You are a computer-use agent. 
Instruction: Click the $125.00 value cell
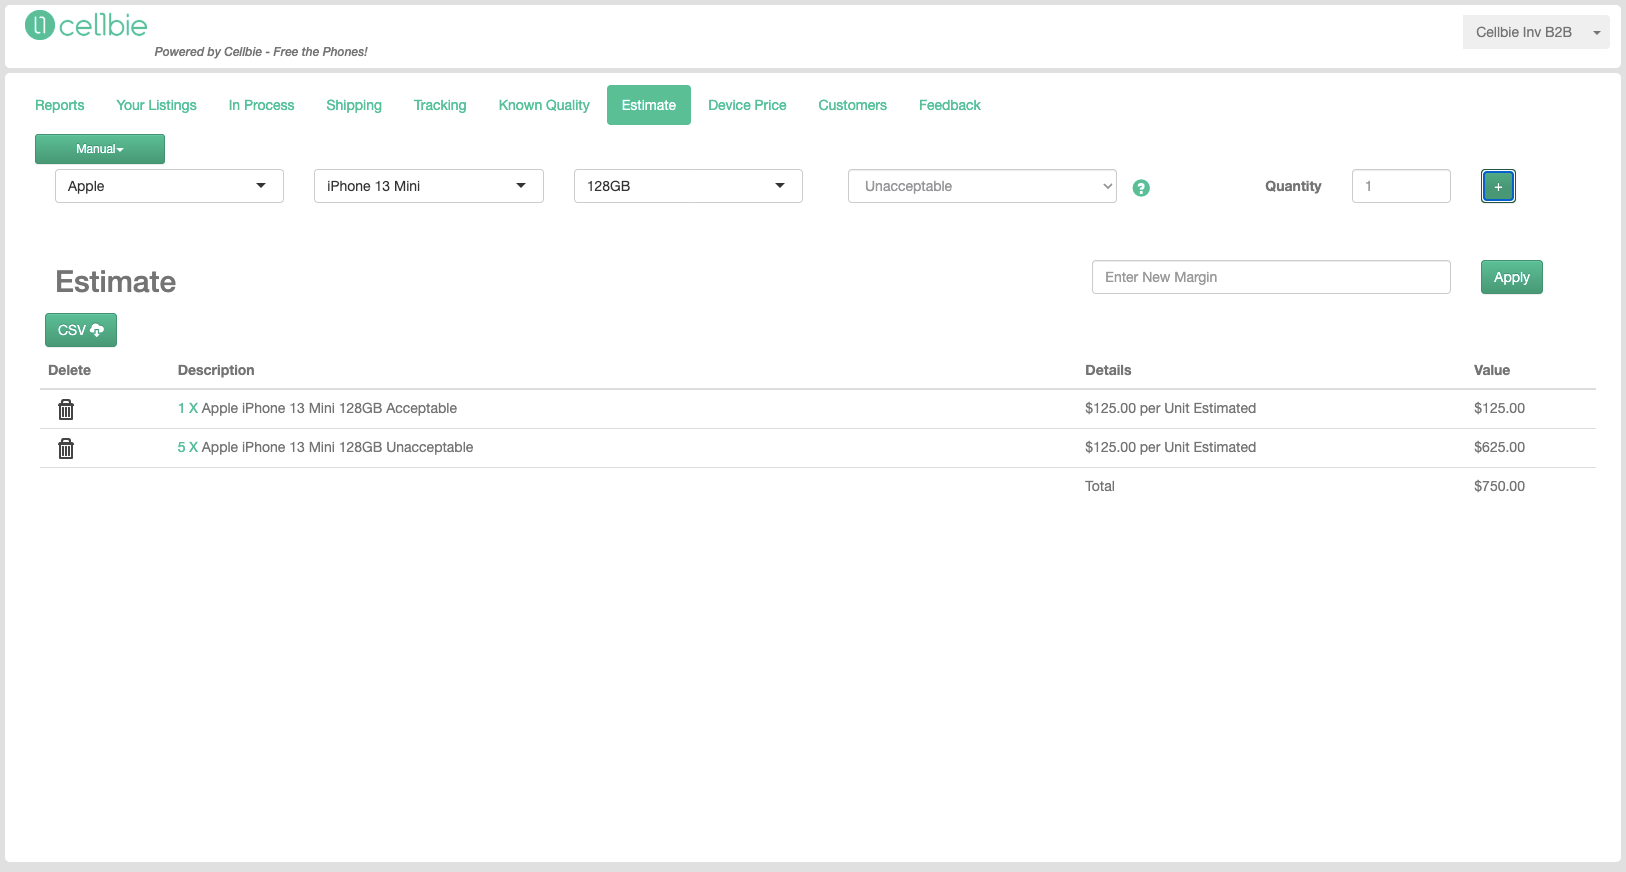pyautogui.click(x=1499, y=408)
